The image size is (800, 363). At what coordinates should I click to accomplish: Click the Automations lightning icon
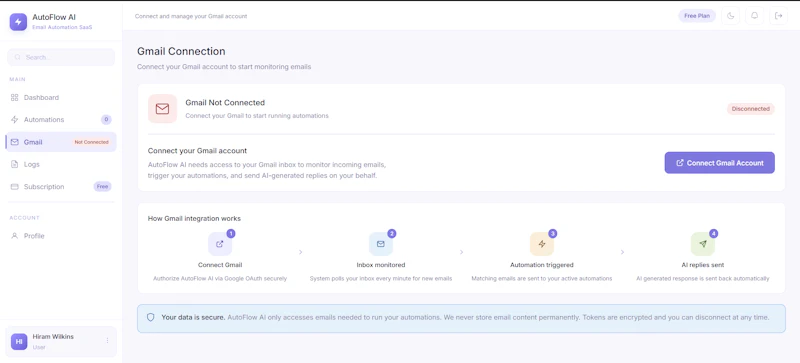[x=14, y=119]
